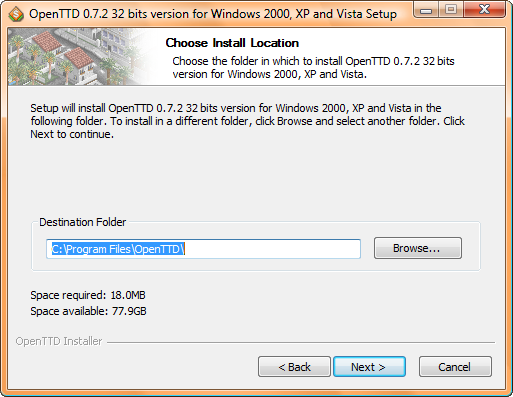Click the window title text in the title bar
Screen dimensions: 513x397
[213, 14]
